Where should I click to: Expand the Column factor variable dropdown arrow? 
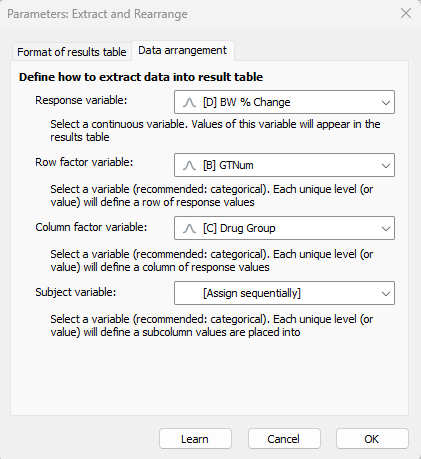[386, 229]
